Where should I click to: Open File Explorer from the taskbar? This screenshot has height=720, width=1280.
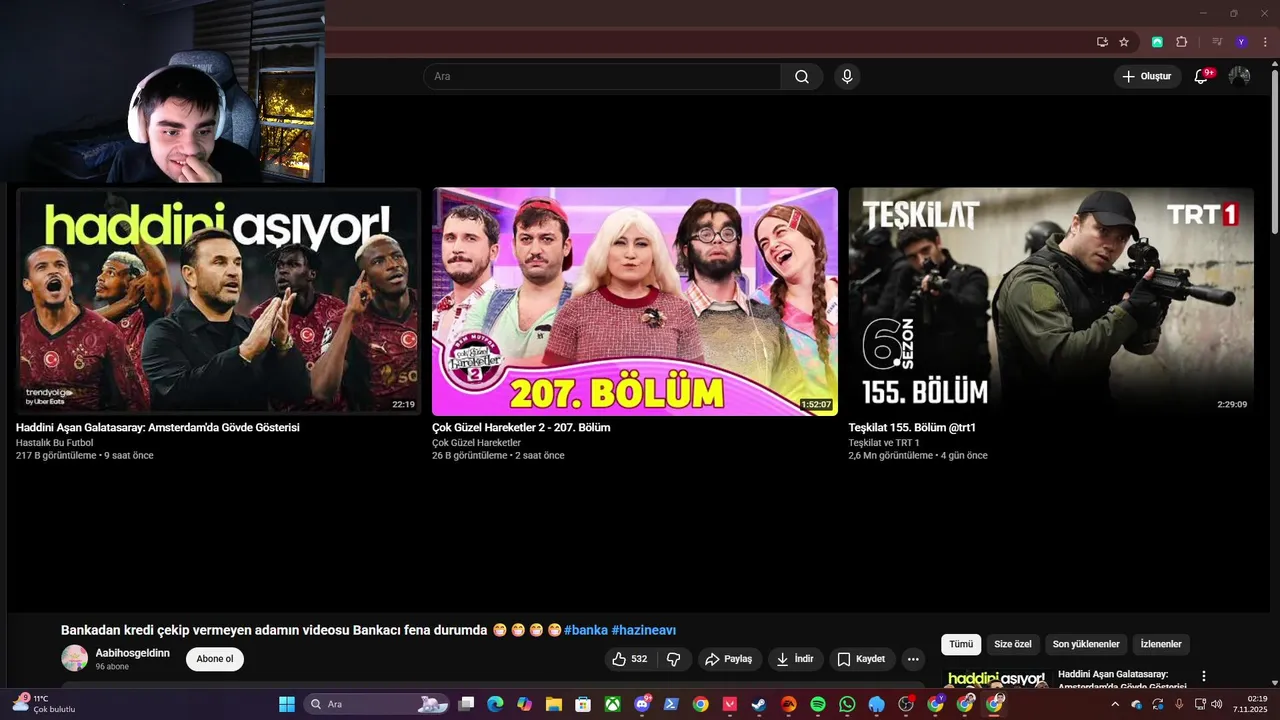click(x=553, y=704)
